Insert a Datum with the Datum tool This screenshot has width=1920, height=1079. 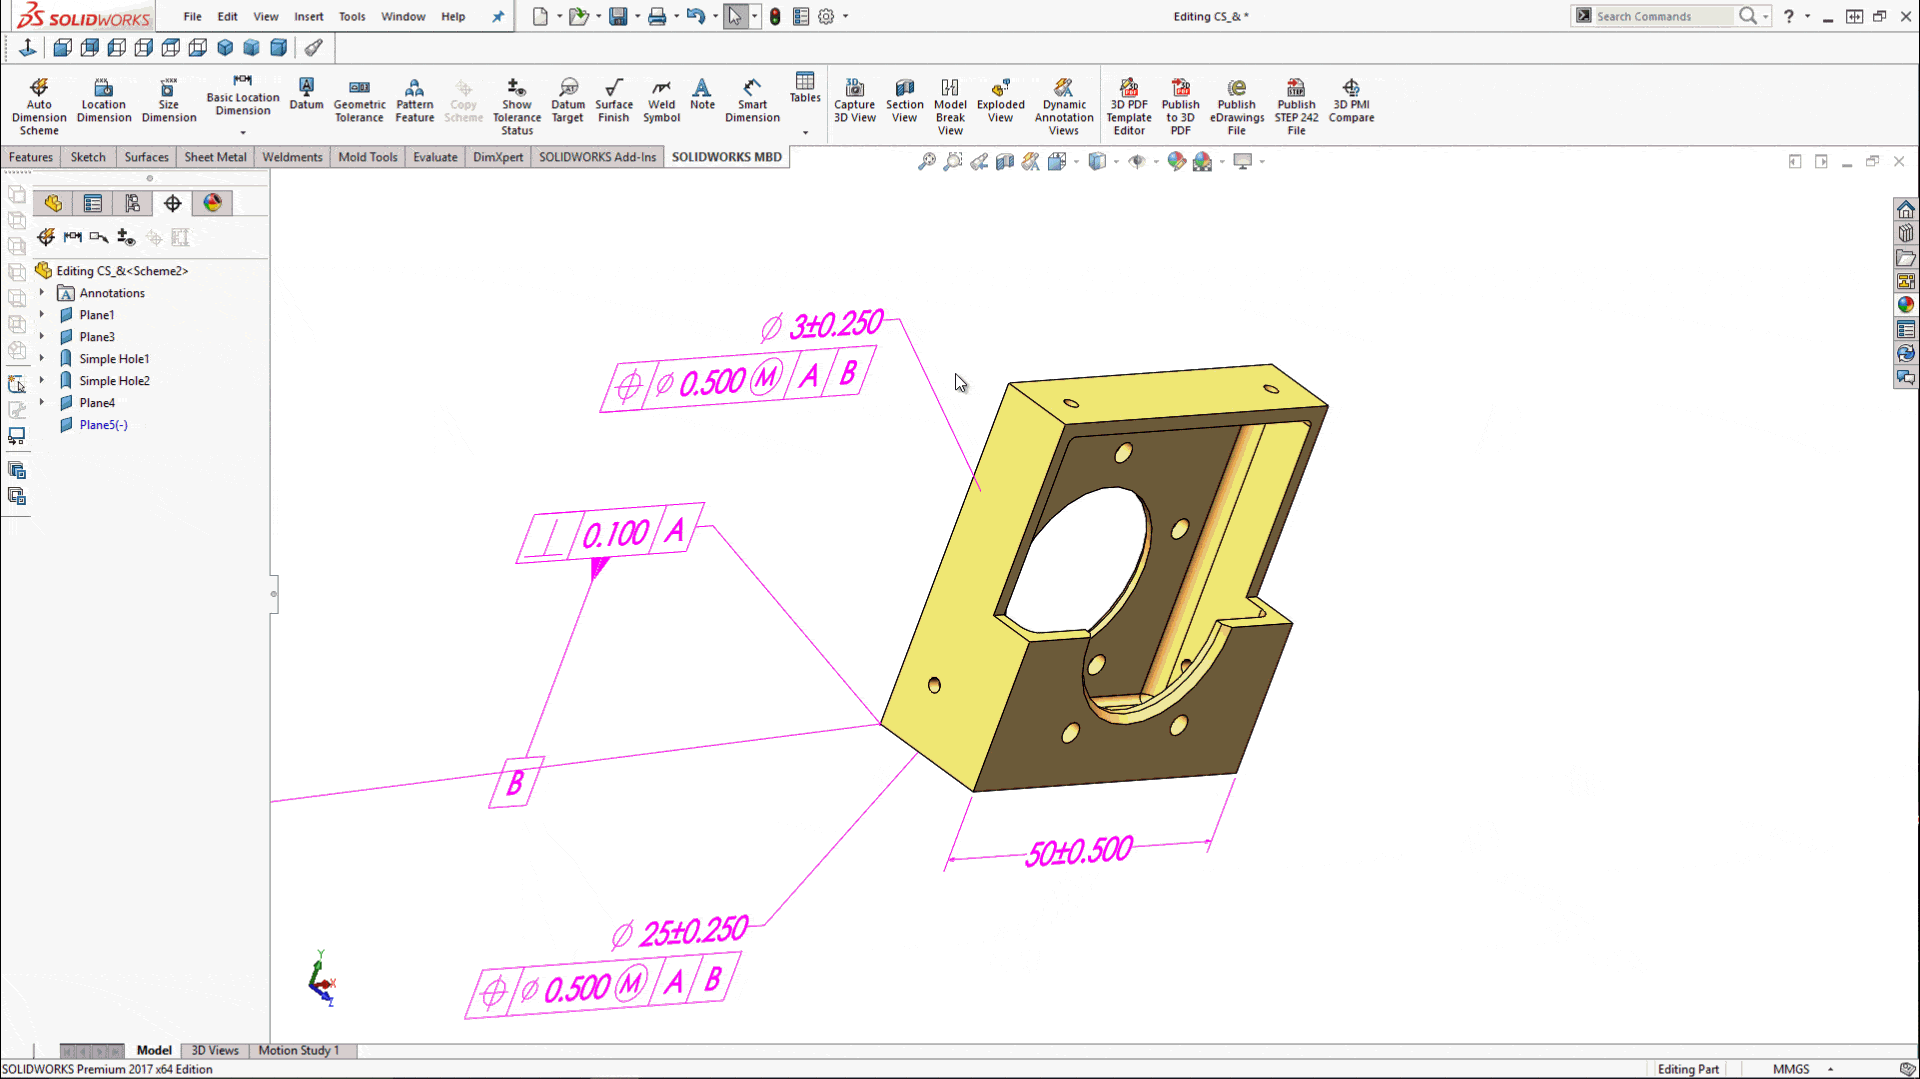306,93
